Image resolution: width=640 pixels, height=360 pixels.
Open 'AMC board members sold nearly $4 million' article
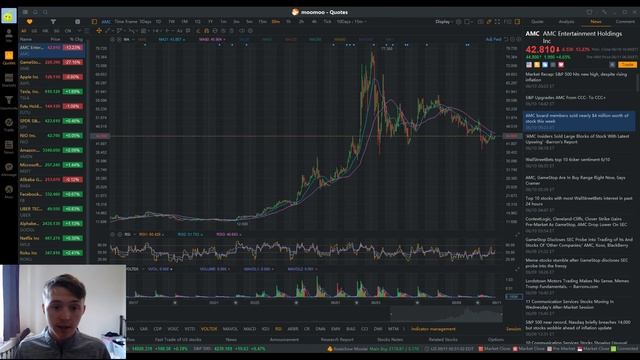point(579,121)
